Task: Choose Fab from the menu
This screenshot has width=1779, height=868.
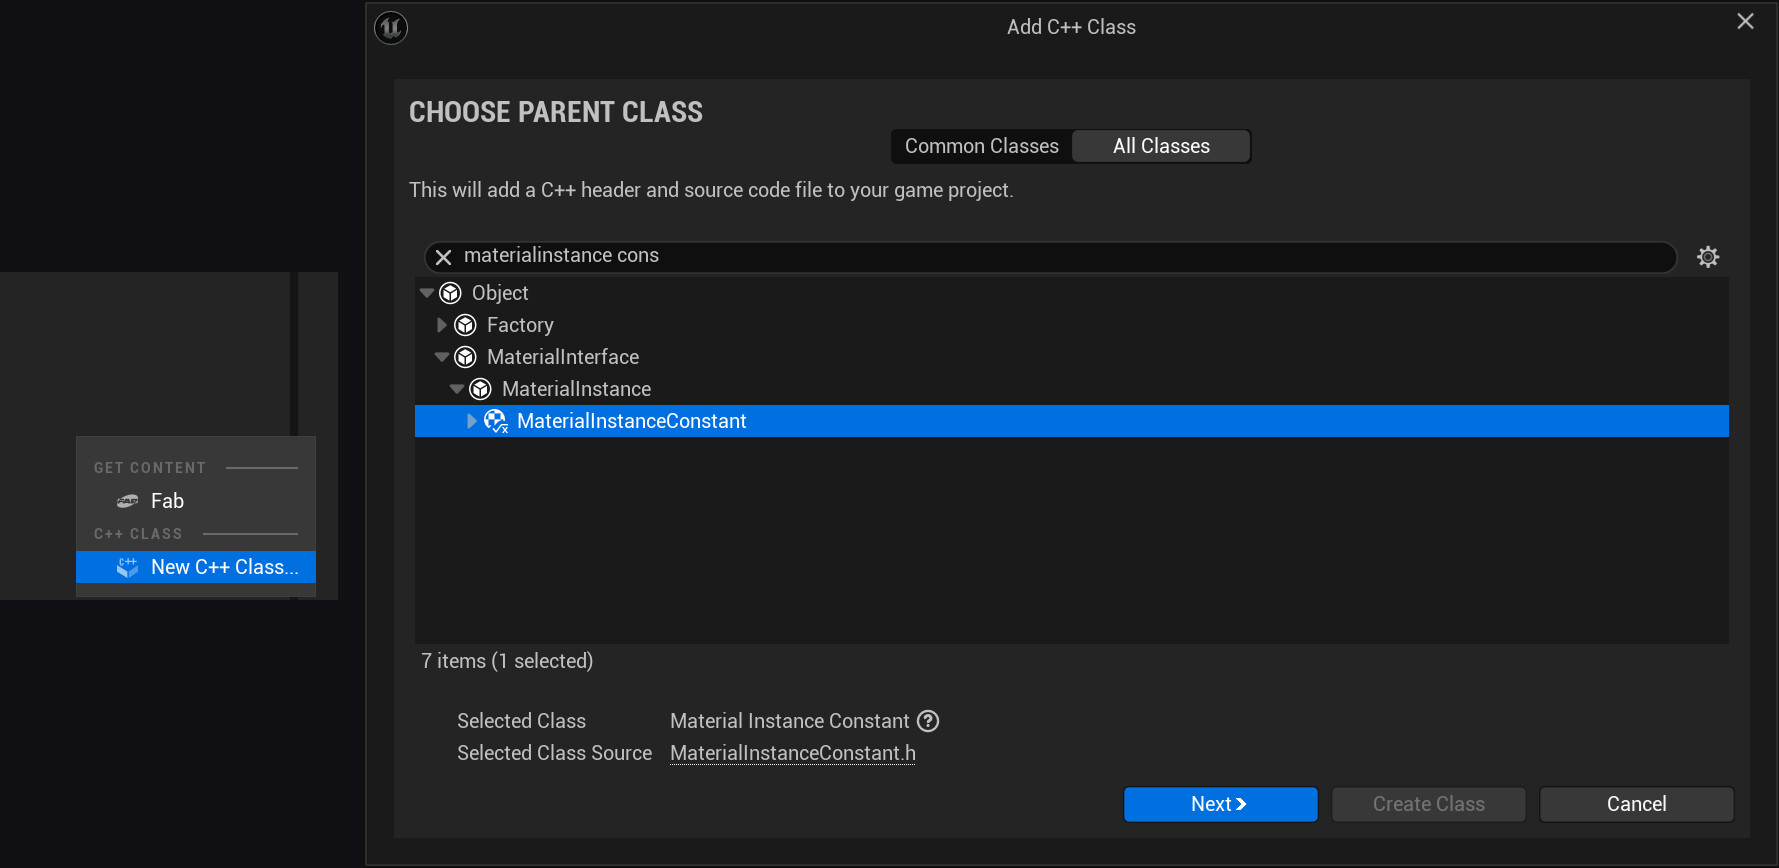Action: click(167, 501)
